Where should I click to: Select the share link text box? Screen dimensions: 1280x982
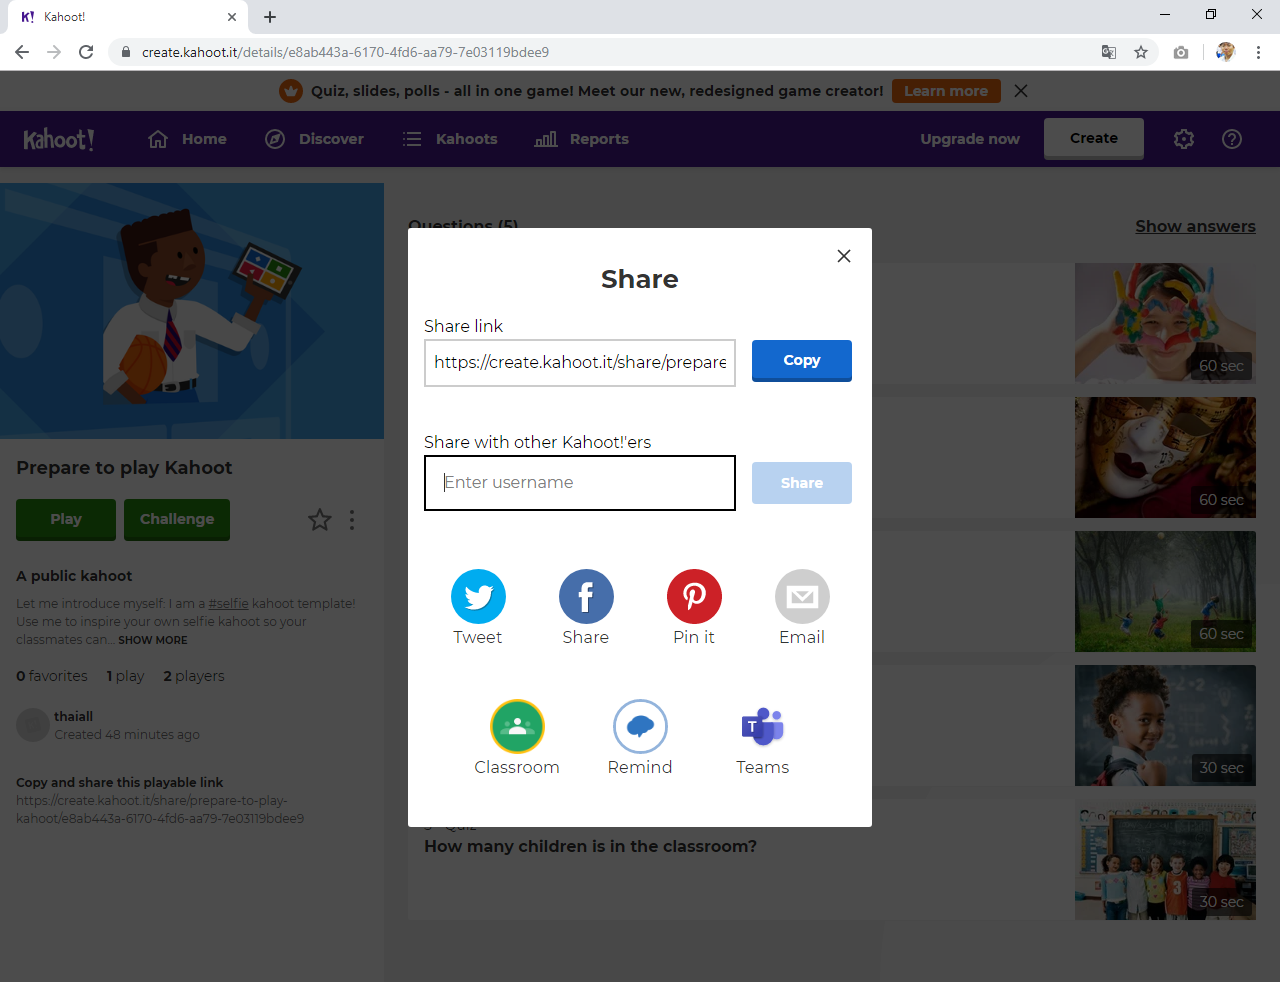580,363
